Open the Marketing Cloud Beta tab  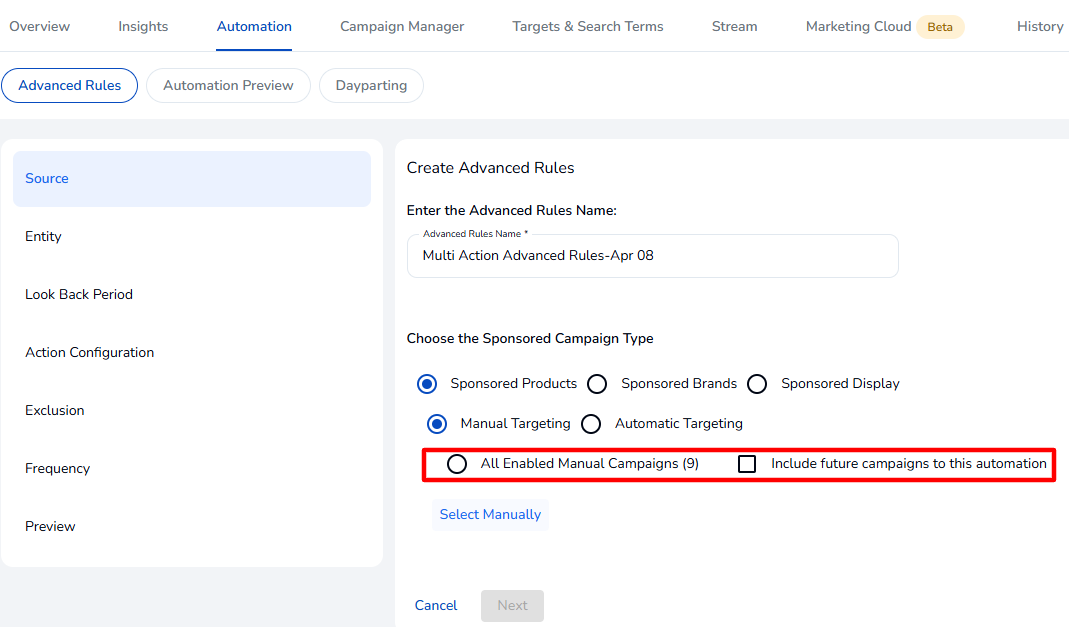click(884, 26)
